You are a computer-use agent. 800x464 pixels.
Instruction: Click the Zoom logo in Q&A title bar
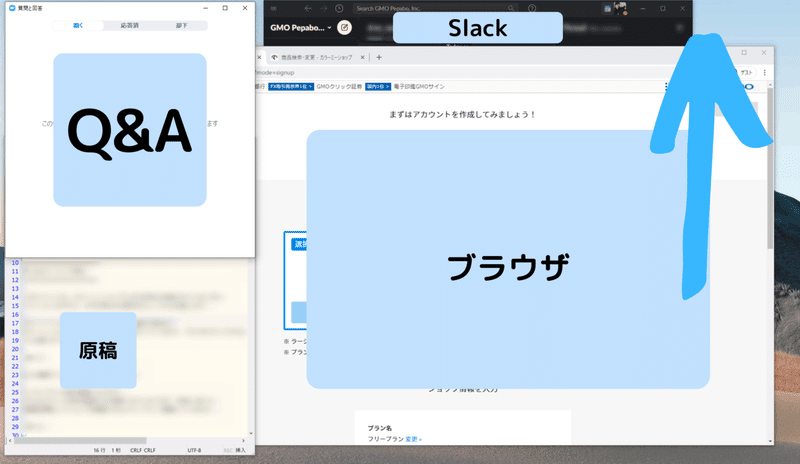[12, 8]
